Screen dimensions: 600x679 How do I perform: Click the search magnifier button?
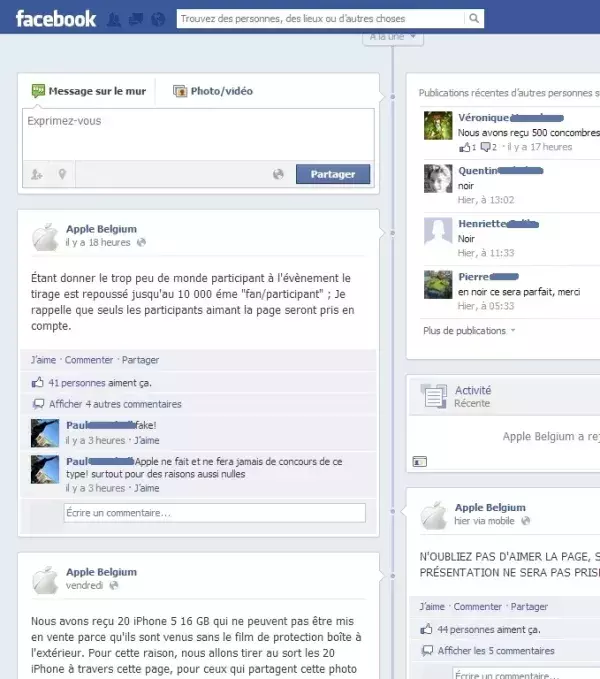coord(474,18)
